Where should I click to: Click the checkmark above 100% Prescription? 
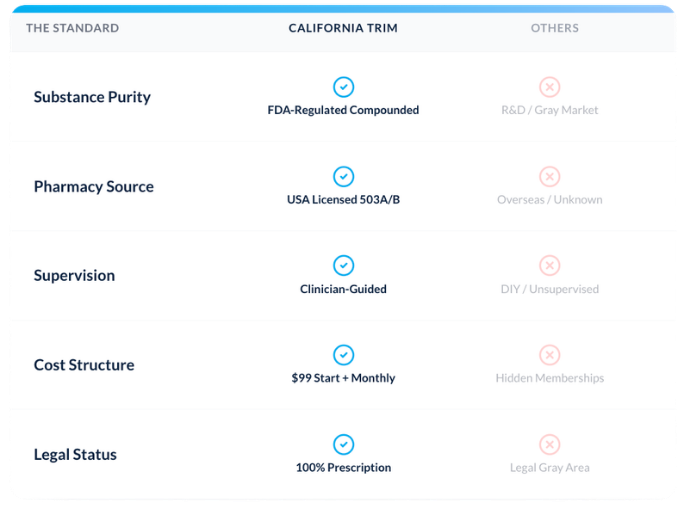[343, 444]
